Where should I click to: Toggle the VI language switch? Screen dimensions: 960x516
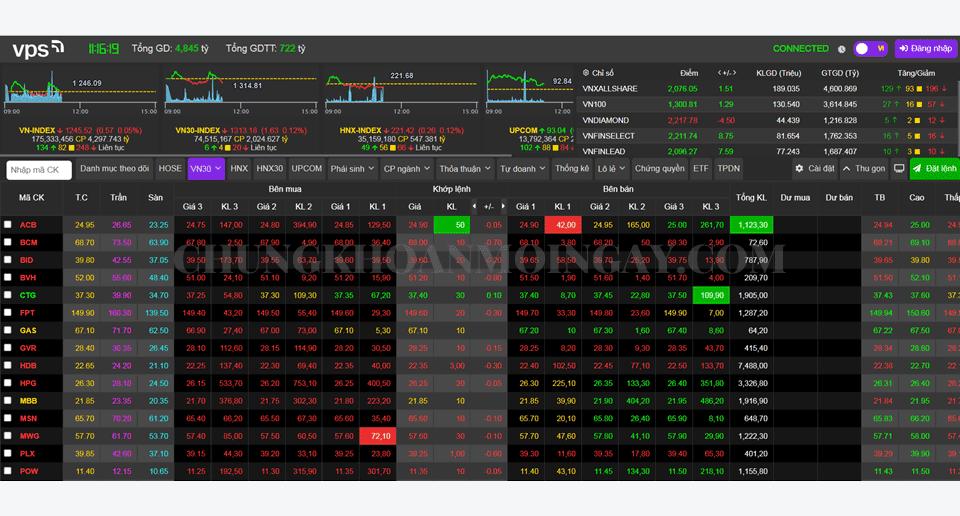[870, 49]
